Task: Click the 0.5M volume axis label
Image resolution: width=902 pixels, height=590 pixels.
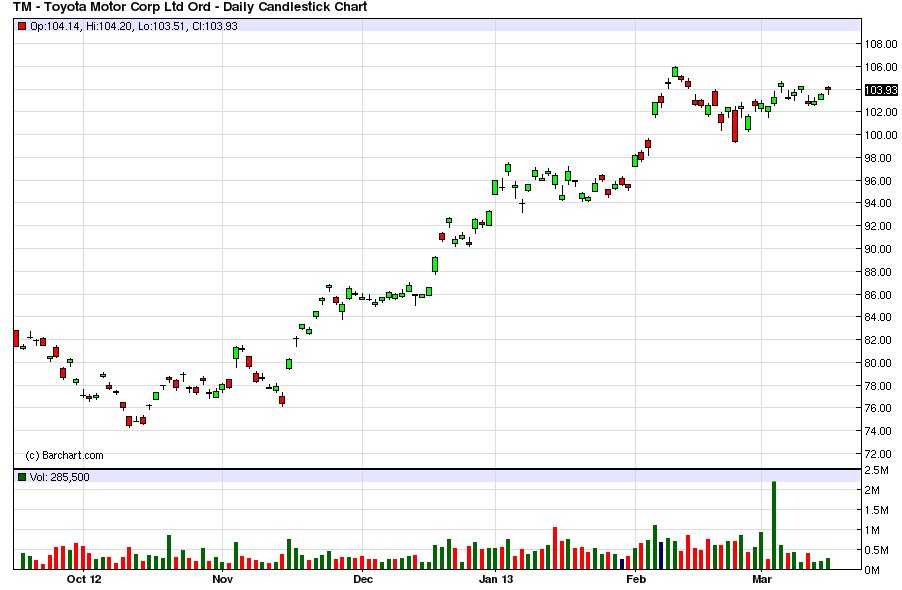Action: click(x=877, y=550)
